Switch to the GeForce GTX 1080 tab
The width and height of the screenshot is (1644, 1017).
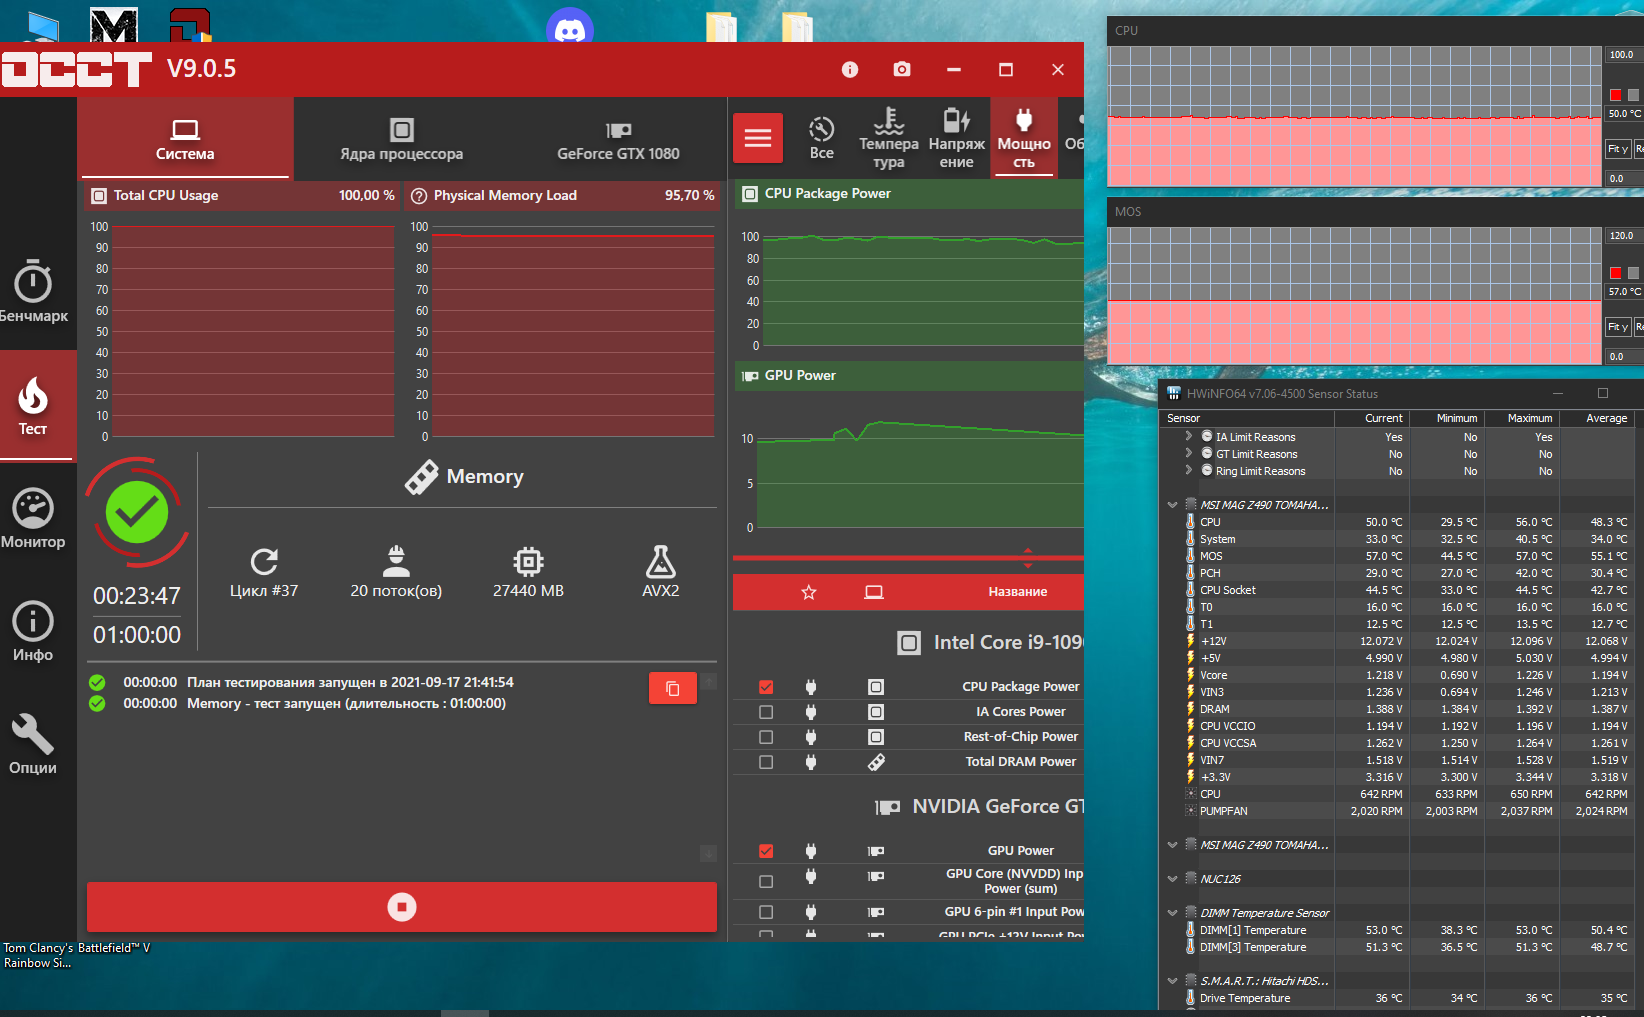618,138
